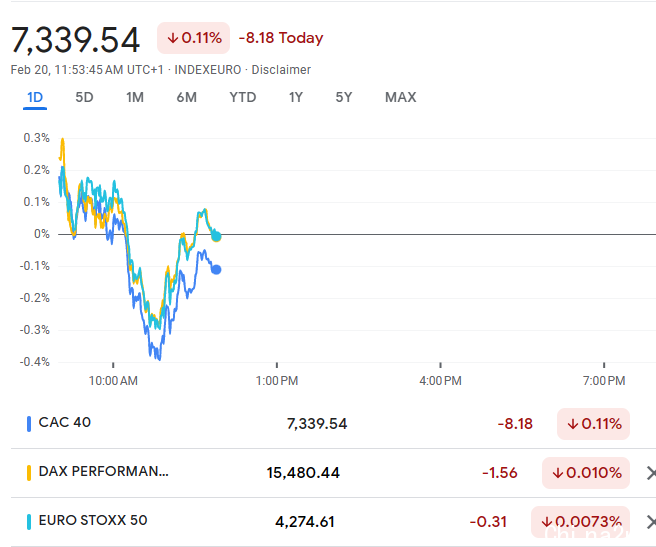This screenshot has width=656, height=547.
Task: Remove EURO STOXX 50 comparison with its X
Action: 651,522
